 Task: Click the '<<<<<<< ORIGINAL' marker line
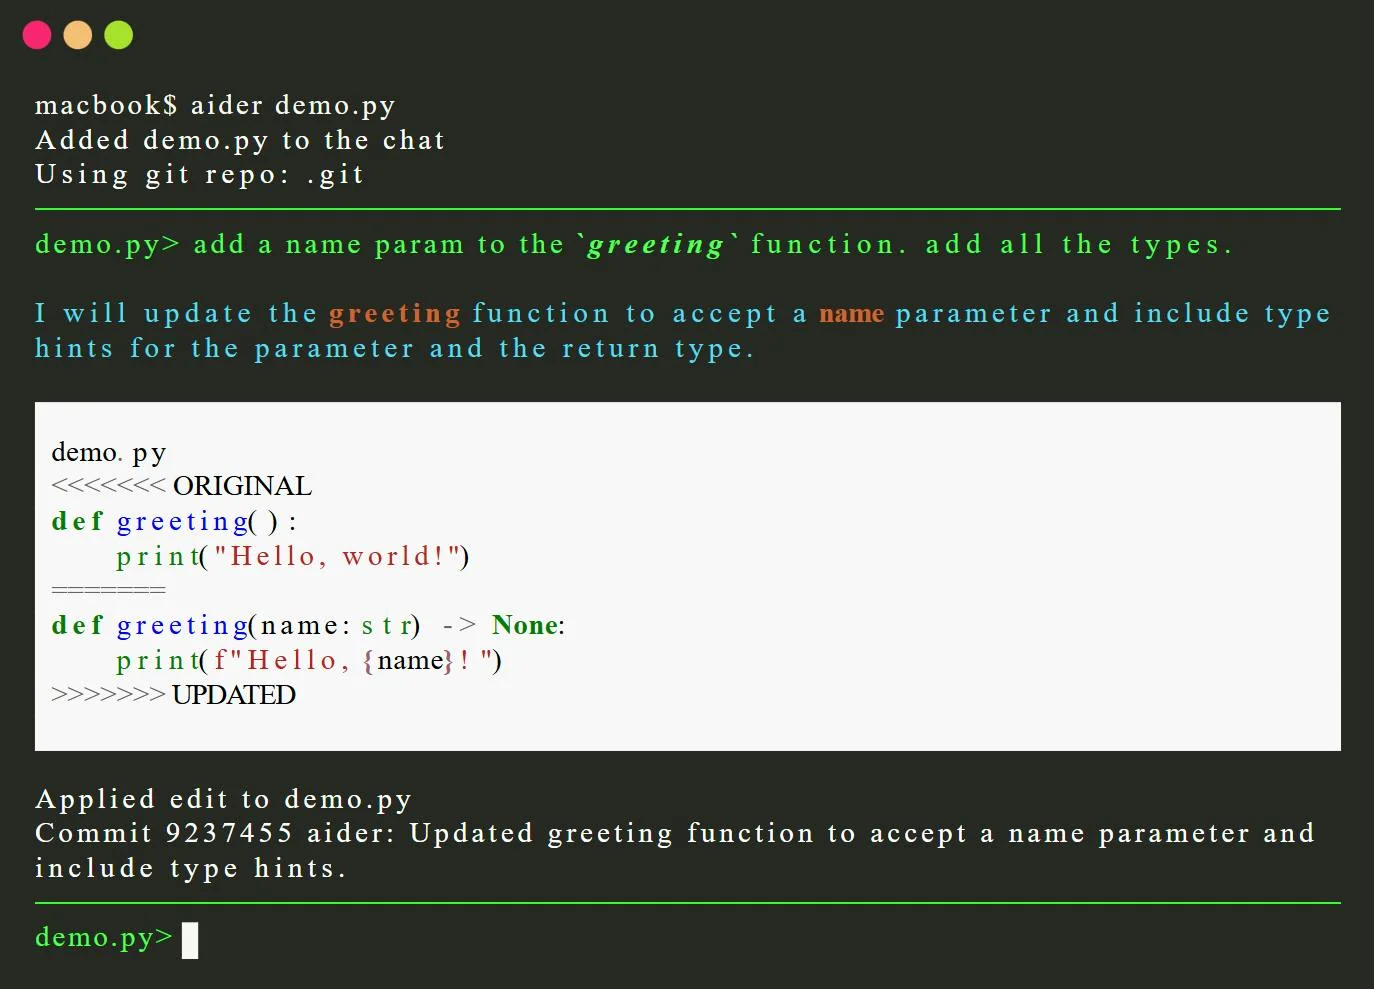pos(181,486)
